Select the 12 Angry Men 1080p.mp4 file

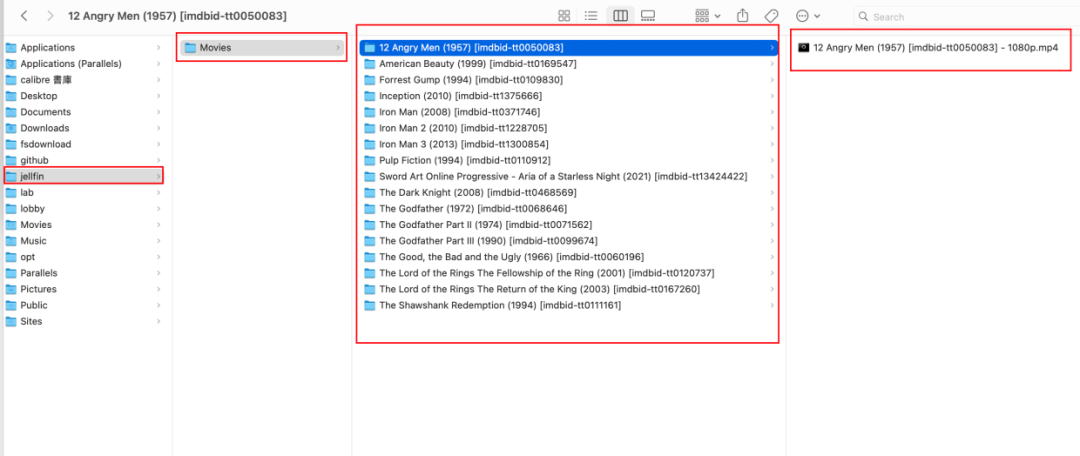pyautogui.click(x=928, y=48)
